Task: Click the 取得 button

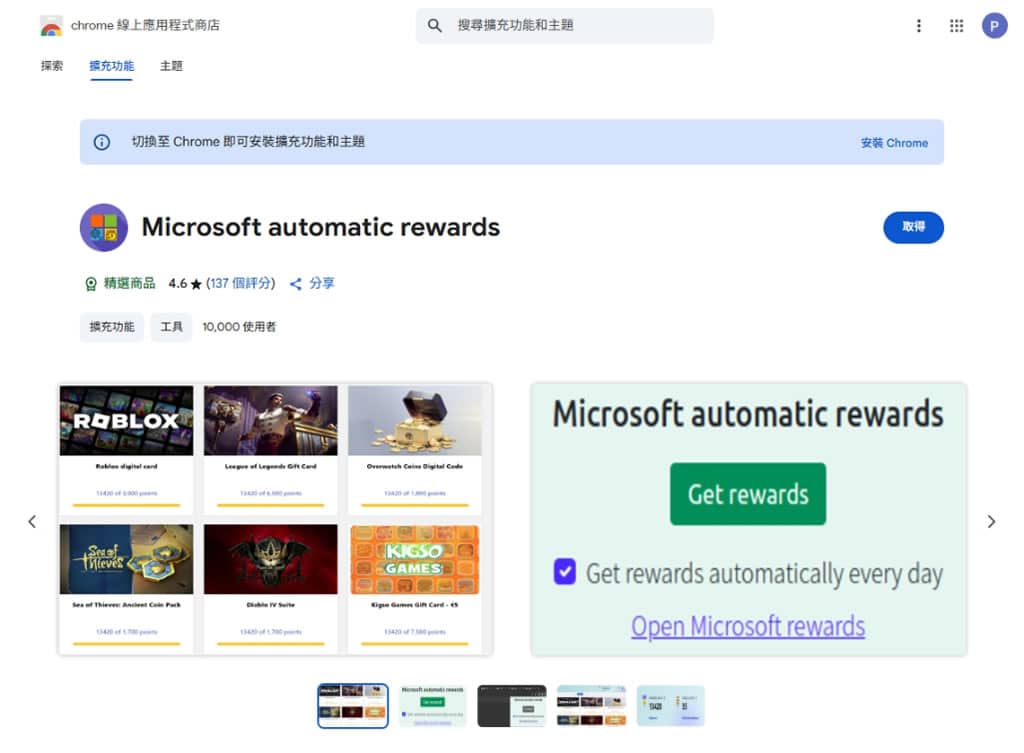Action: (x=913, y=227)
